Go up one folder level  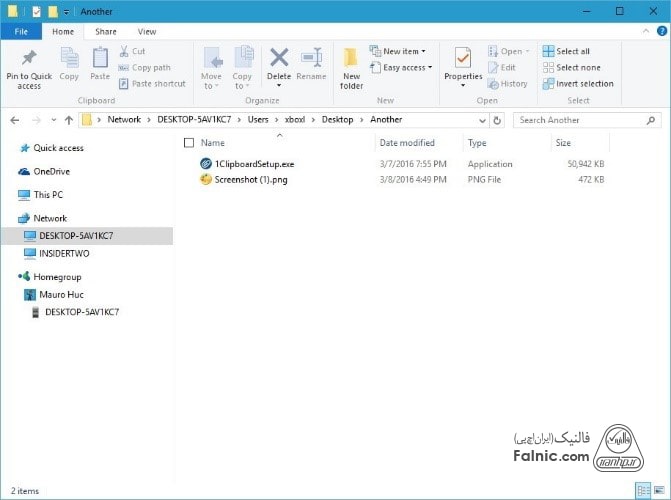(x=68, y=120)
